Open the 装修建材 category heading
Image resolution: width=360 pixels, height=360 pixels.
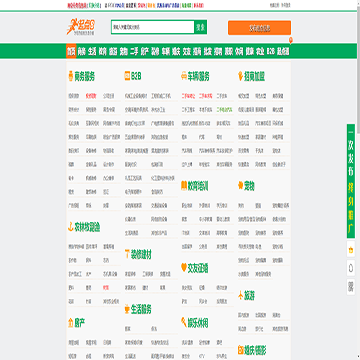[x=141, y=255]
